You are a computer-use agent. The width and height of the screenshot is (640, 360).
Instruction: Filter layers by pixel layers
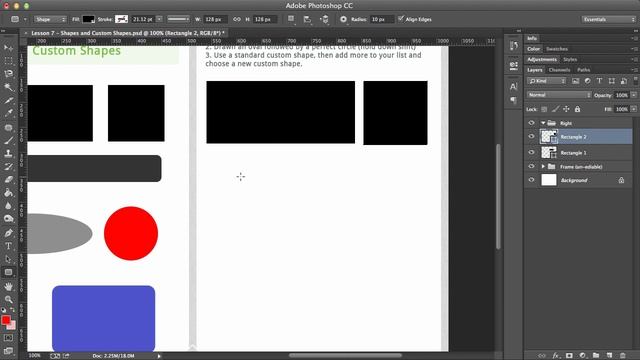pos(576,81)
